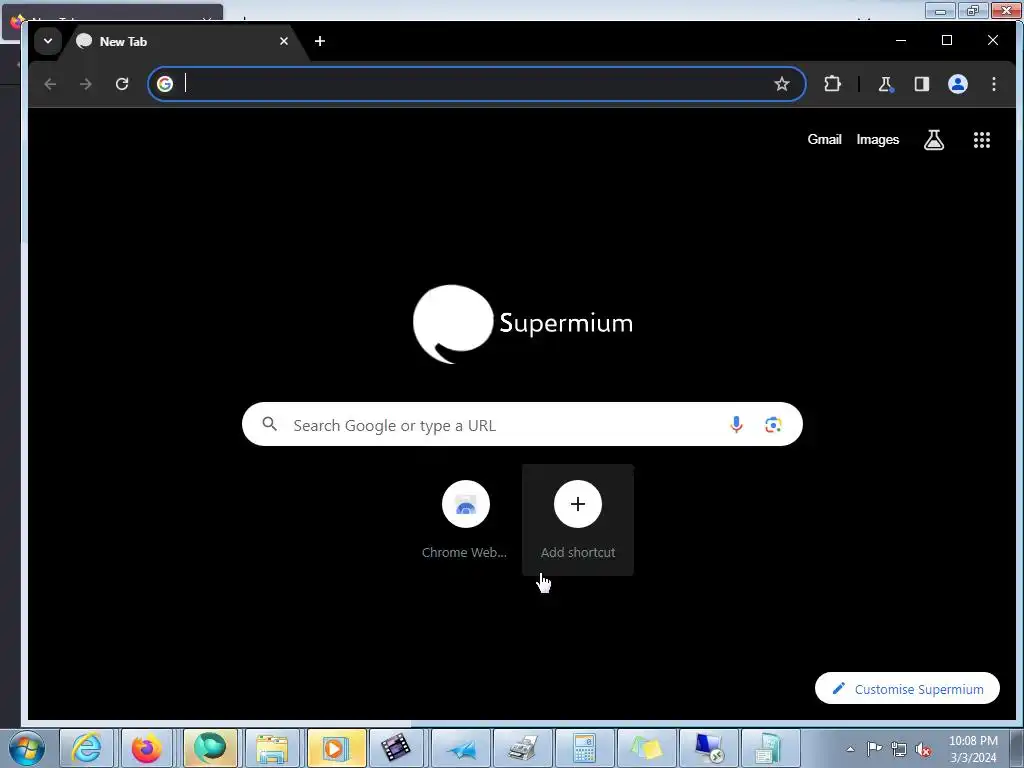Toggle the side panel
The image size is (1024, 768).
click(921, 84)
